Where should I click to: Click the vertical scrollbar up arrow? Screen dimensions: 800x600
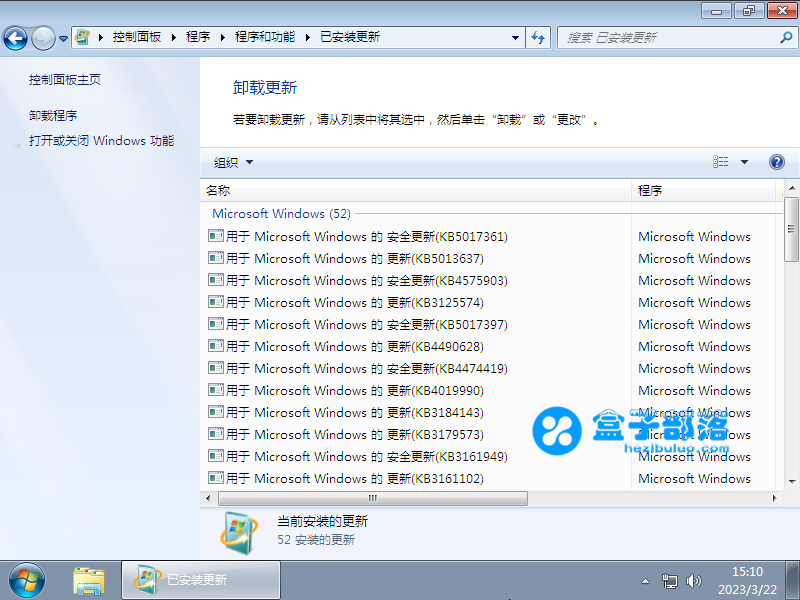(x=792, y=188)
